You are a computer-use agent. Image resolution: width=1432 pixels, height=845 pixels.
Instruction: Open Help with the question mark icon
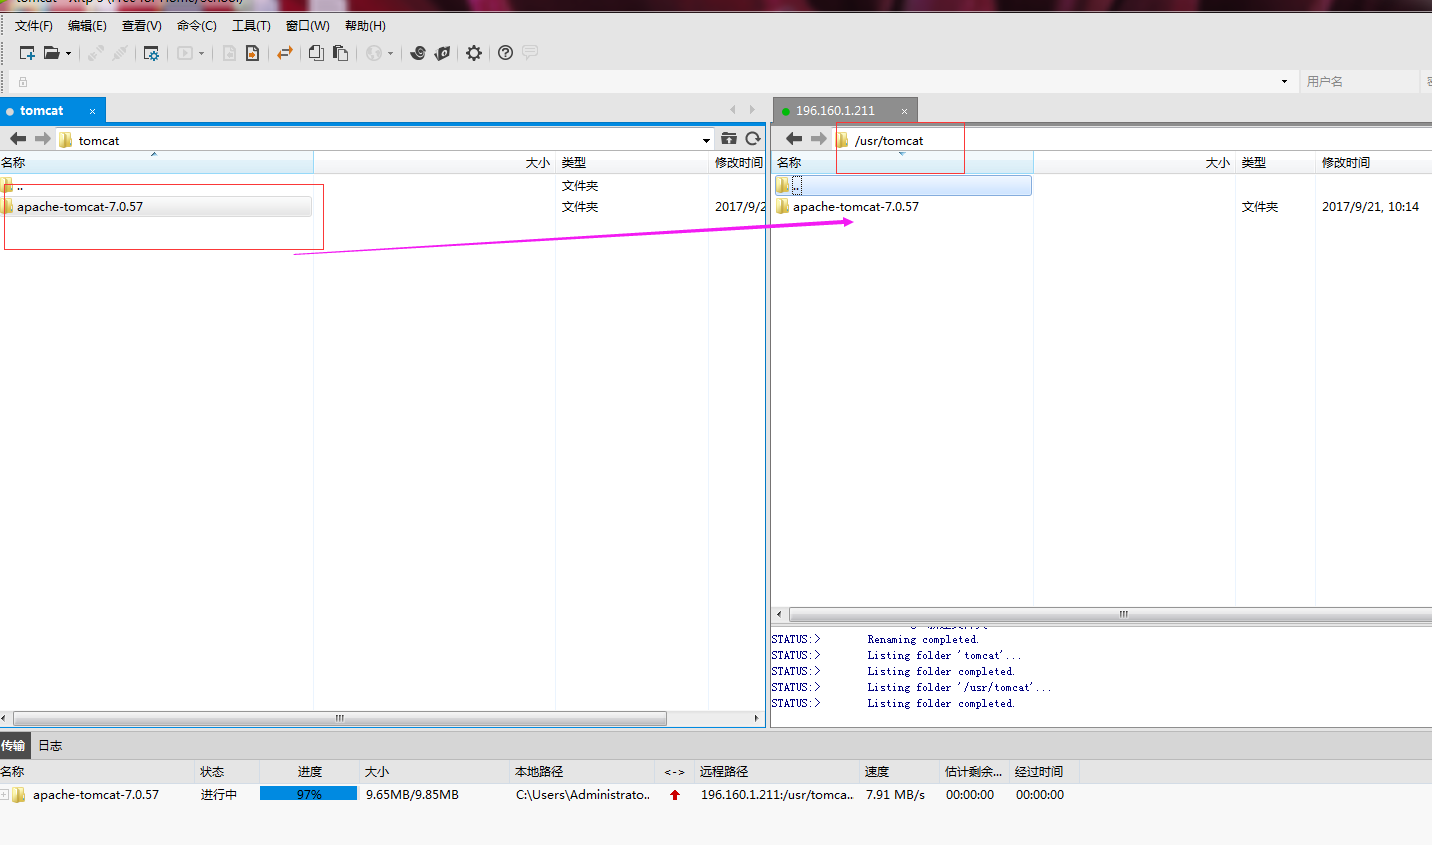click(505, 53)
